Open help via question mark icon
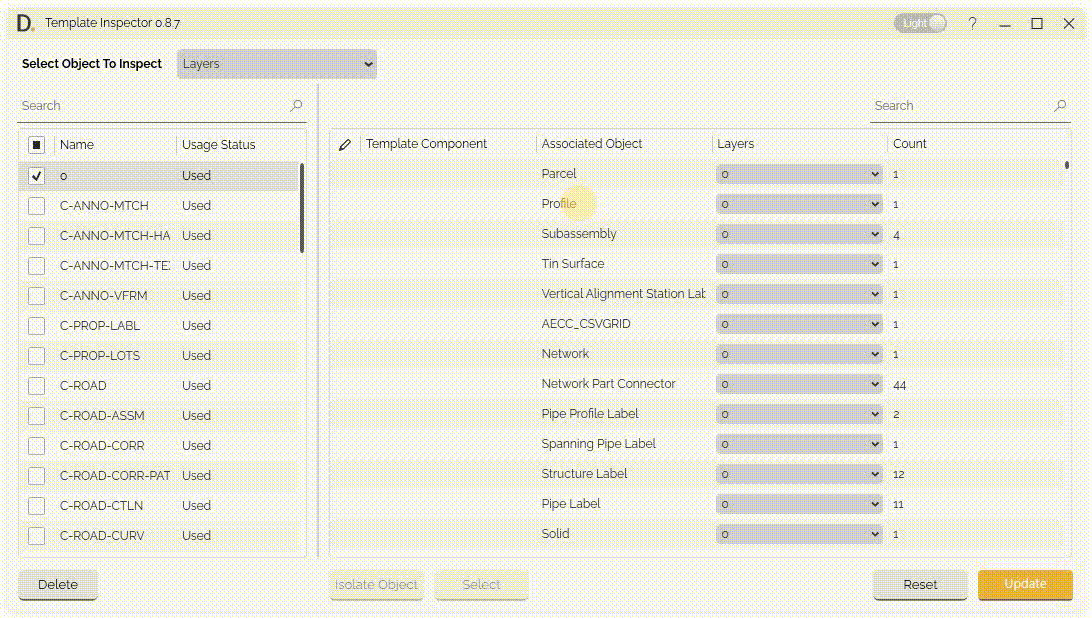Viewport: 1092px width, 618px height. click(x=972, y=23)
